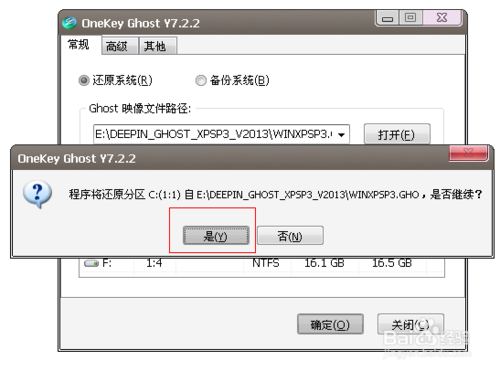Minimize the OneKey Ghost main window
This screenshot has height=371, width=500.
click(x=387, y=18)
